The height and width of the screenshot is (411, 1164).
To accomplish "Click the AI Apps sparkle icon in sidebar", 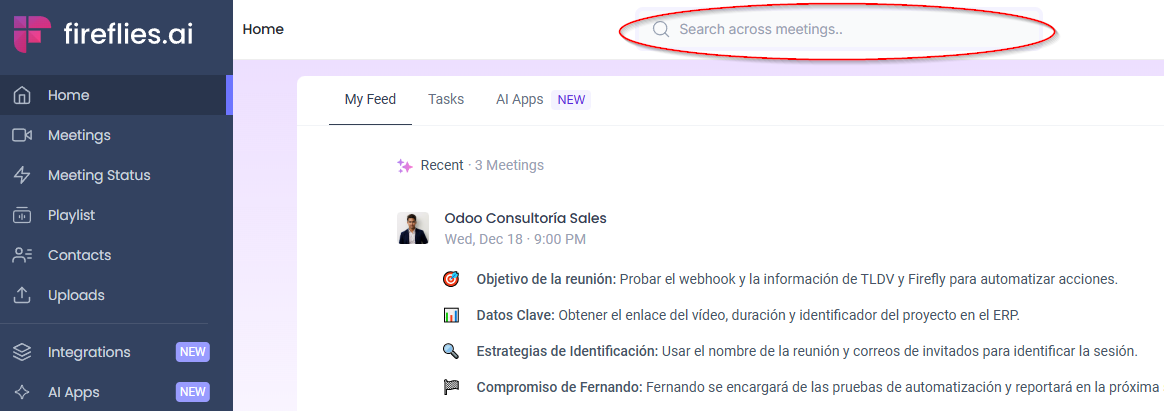I will tap(22, 393).
